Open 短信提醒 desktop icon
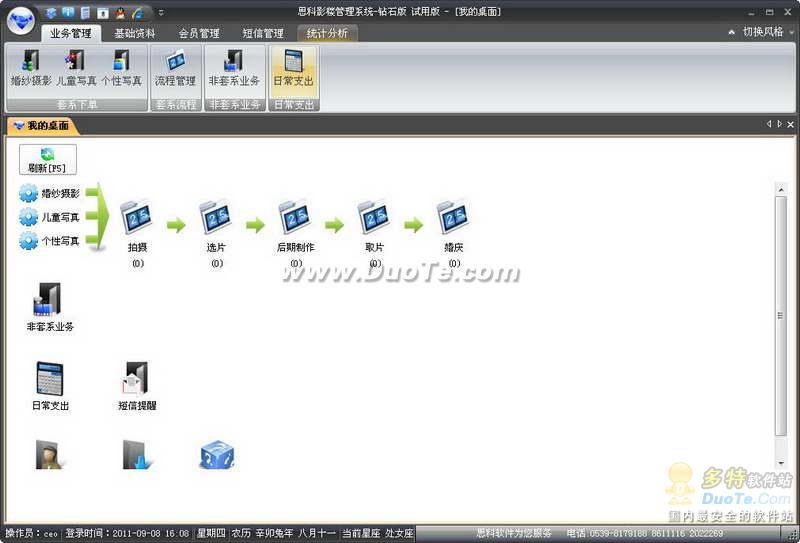This screenshot has height=543, width=800. click(x=137, y=380)
